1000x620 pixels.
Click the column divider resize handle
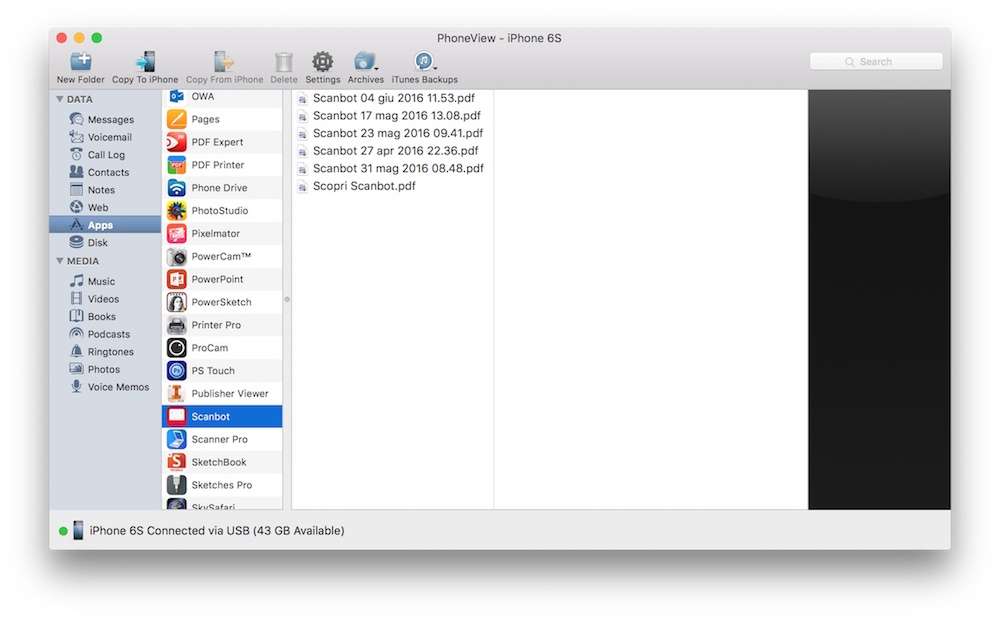click(x=287, y=299)
